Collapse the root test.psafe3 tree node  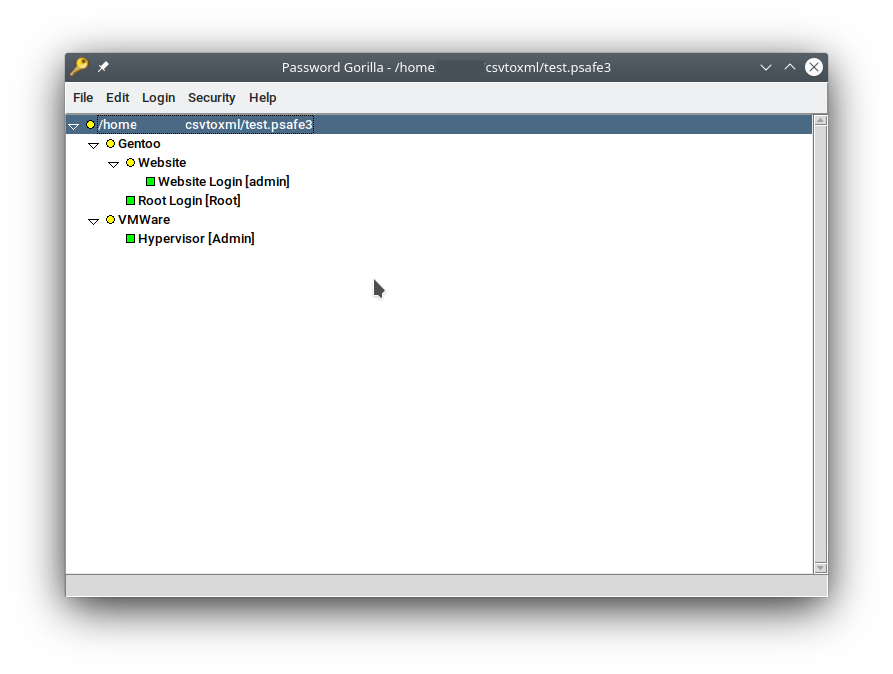pyautogui.click(x=73, y=126)
